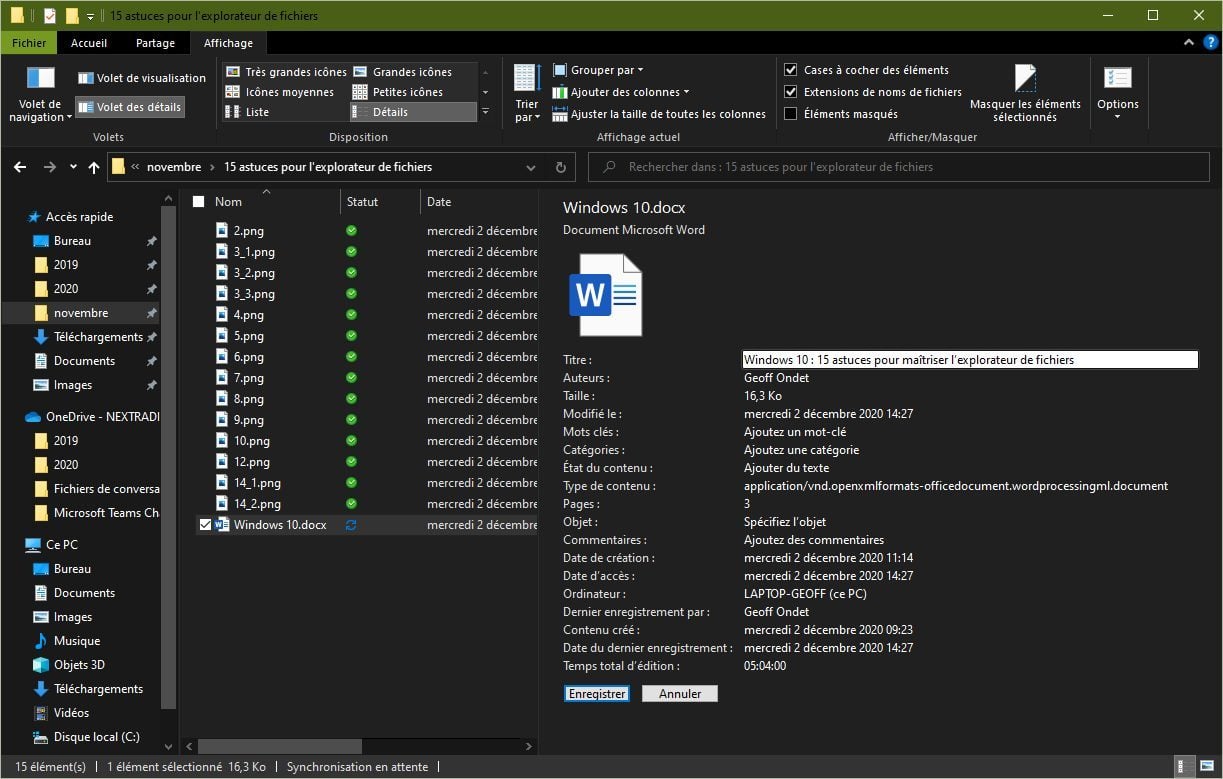Click Ajuster la taille de toutes les colonnes
The image size is (1223, 779).
pos(659,114)
